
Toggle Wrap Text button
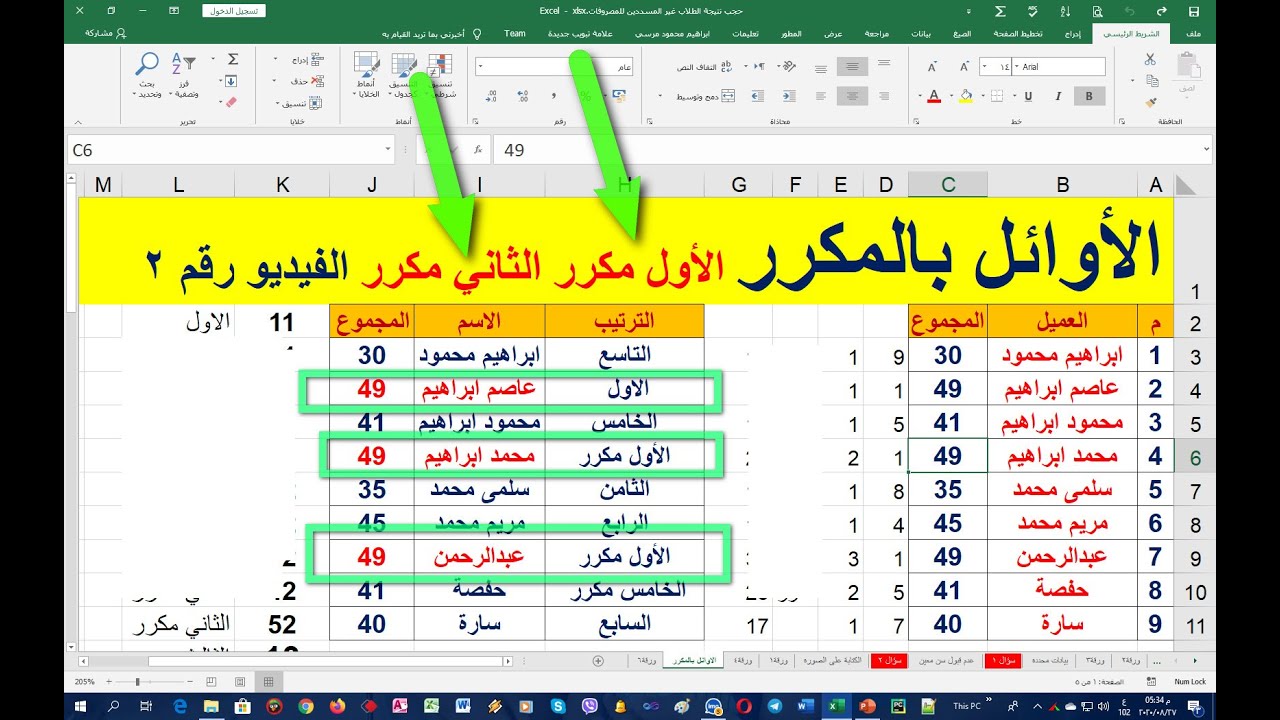point(705,67)
